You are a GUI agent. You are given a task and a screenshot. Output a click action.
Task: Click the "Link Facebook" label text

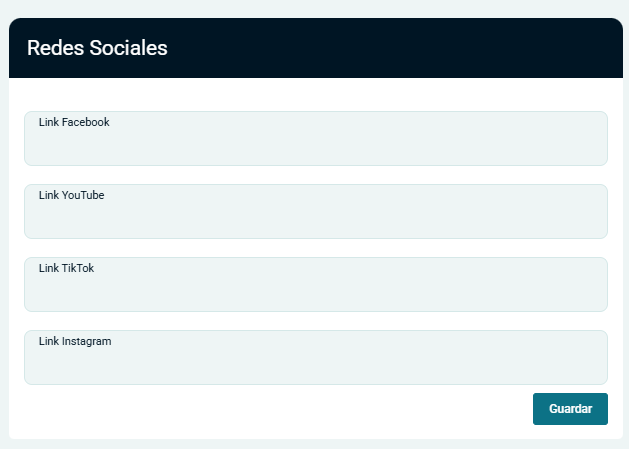[x=74, y=122]
